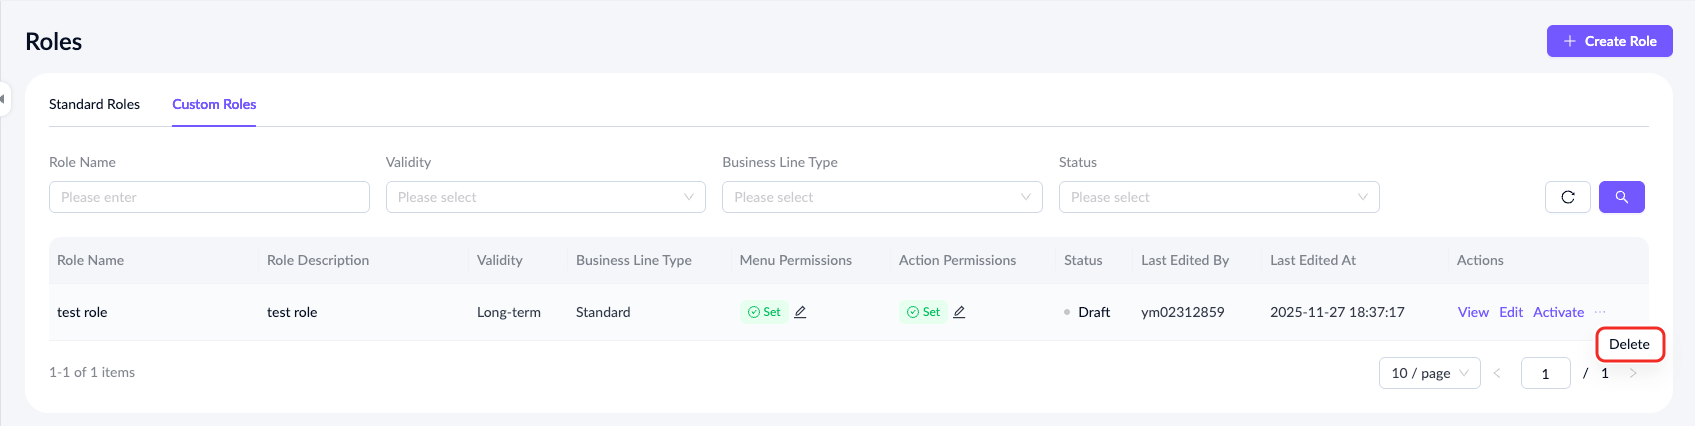Click Edit link for test role
Screen dimensions: 1695x426
tap(1511, 312)
